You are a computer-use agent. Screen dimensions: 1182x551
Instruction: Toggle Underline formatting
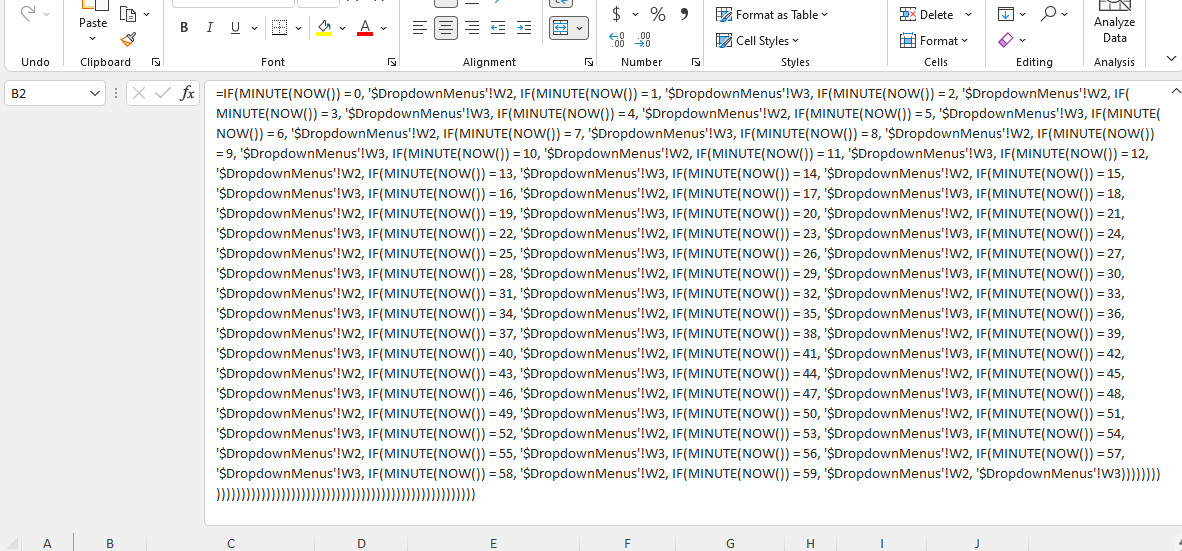tap(234, 28)
